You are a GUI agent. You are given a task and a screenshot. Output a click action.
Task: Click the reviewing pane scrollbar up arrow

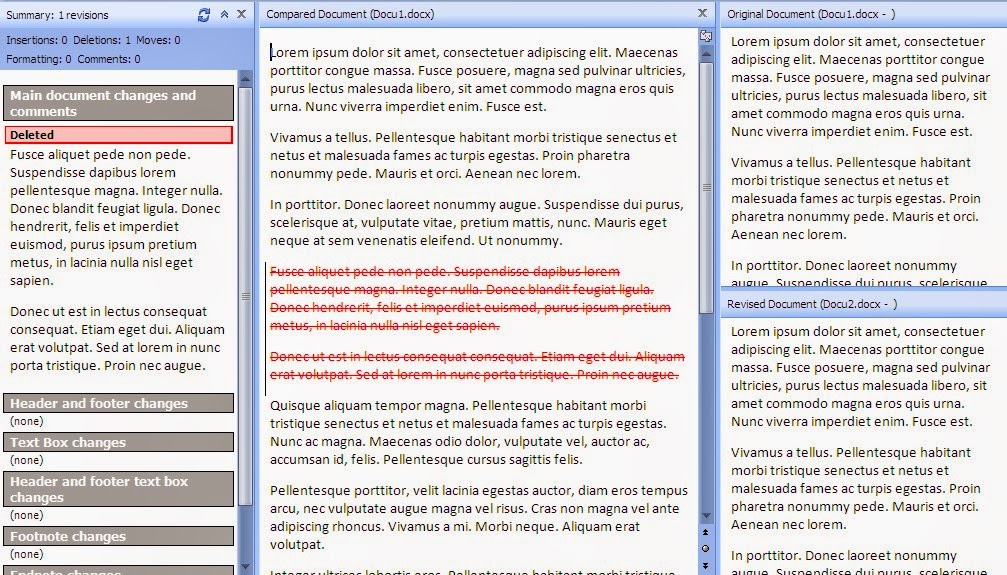[x=245, y=79]
